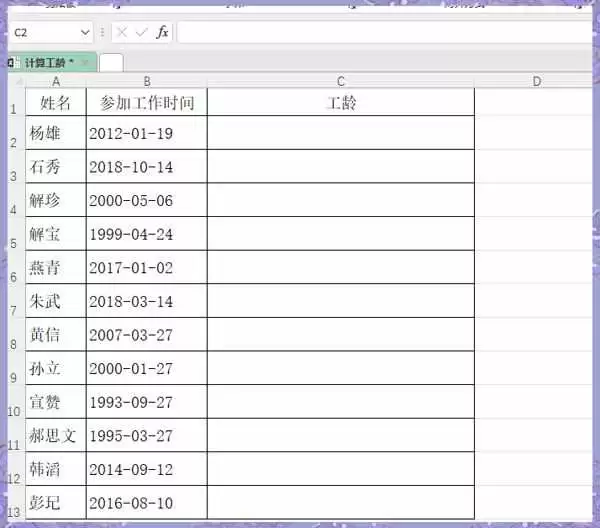This screenshot has height=528, width=600.
Task: Click the 工龄 header cell
Action: (341, 102)
